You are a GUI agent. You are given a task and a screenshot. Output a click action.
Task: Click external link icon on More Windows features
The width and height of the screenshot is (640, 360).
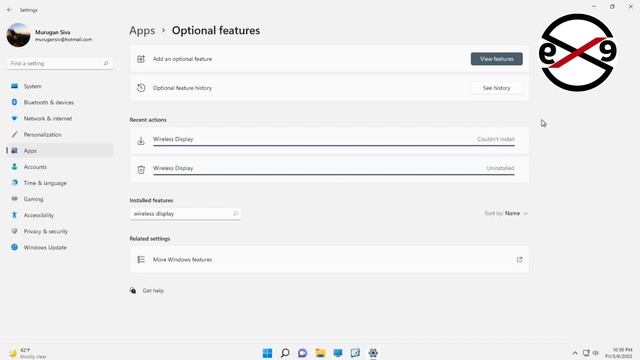click(x=519, y=260)
